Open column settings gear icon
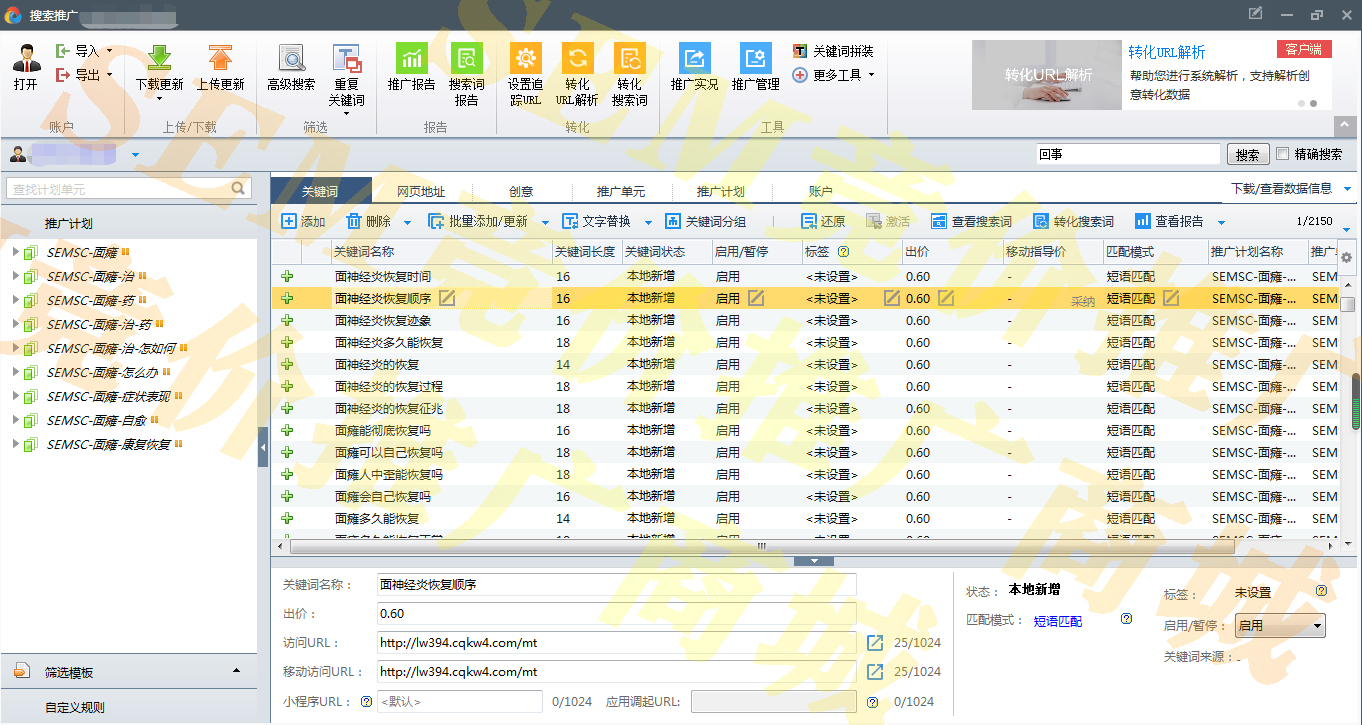The height and width of the screenshot is (725, 1362). 1346,258
